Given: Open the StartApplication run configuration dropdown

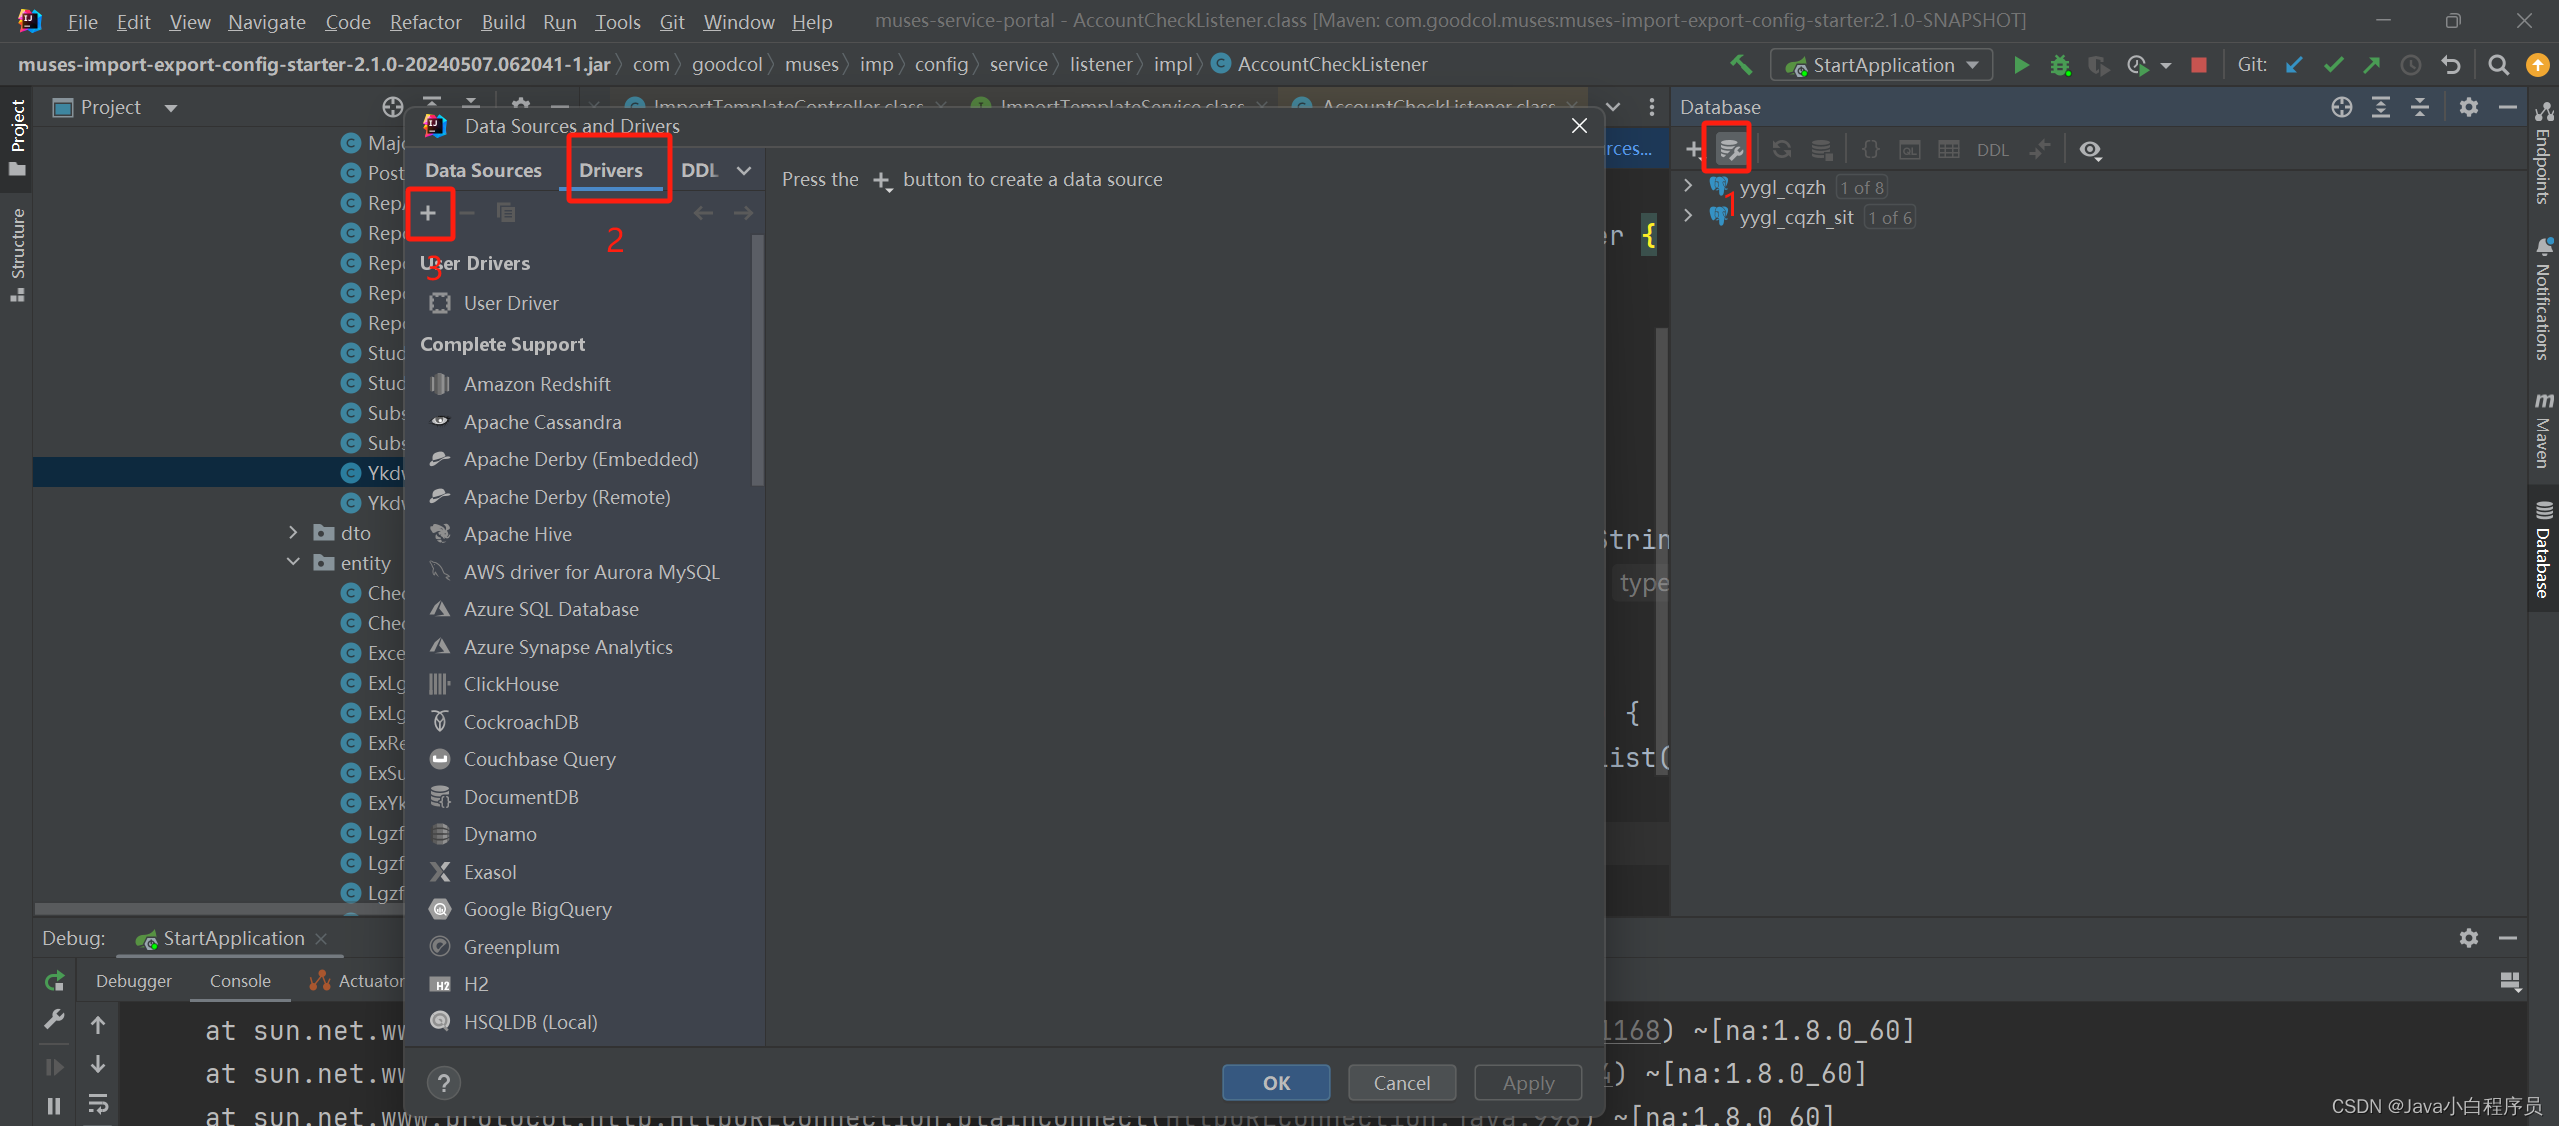Looking at the screenshot, I should click(1882, 65).
